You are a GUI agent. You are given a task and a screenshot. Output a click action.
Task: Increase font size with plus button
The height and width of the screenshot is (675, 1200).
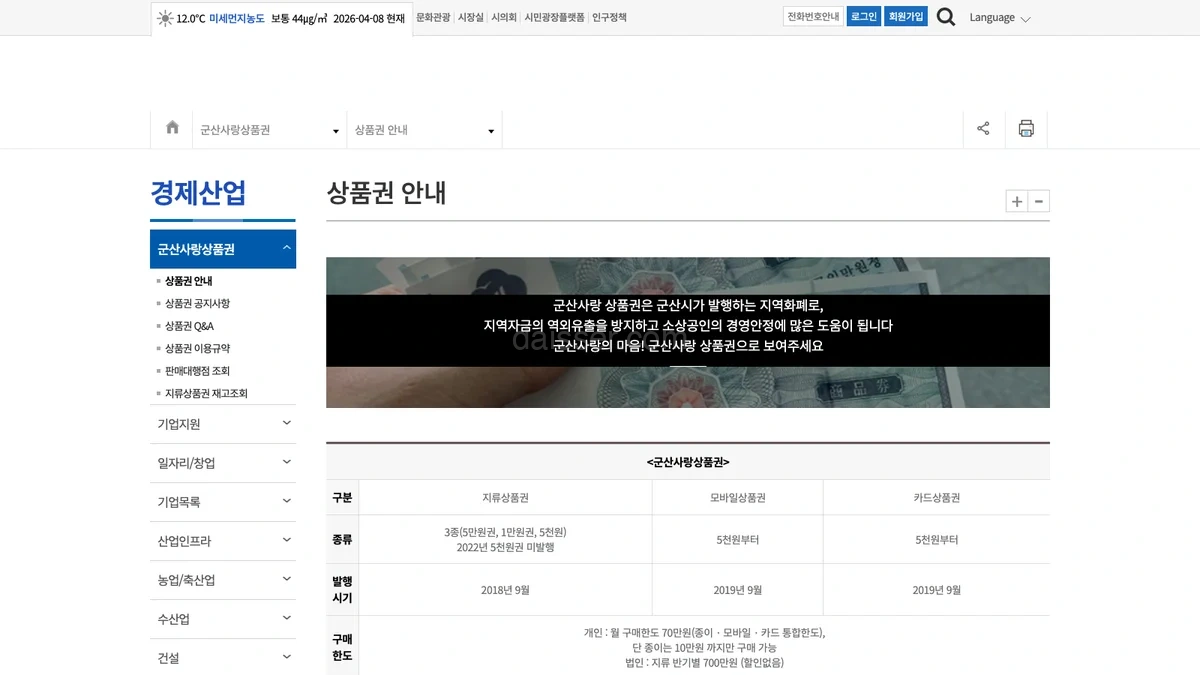pos(1016,201)
